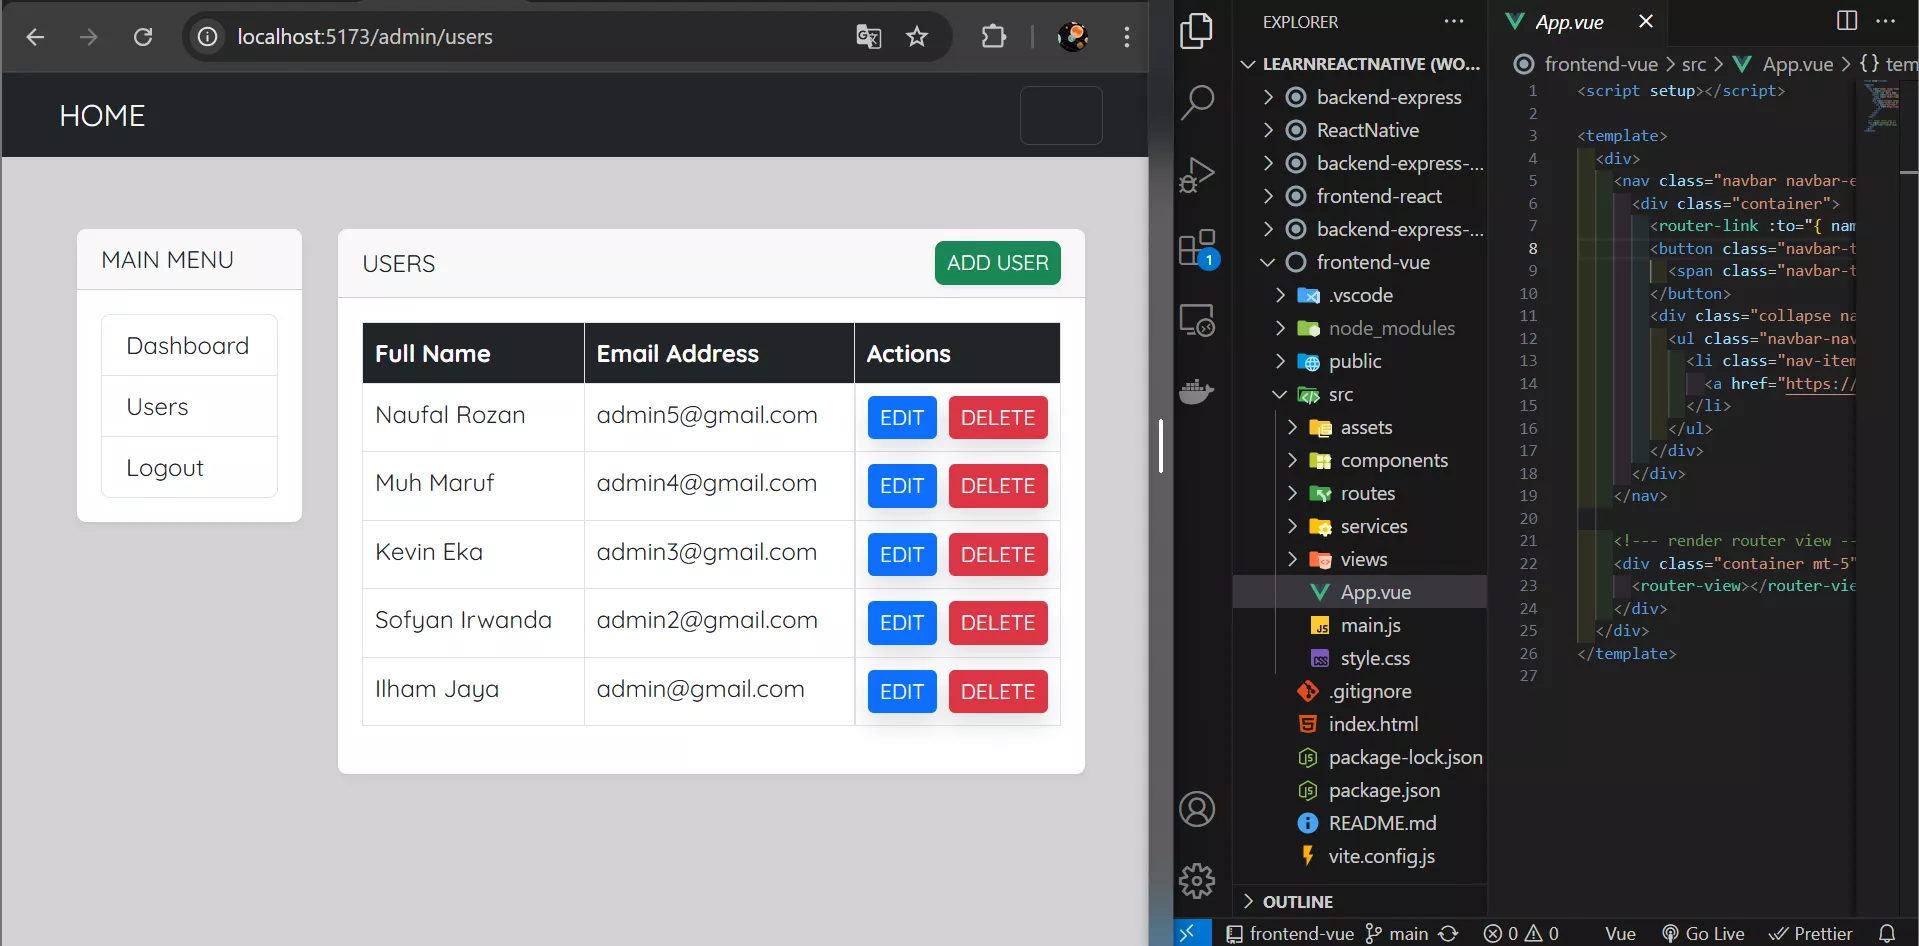Screen dimensions: 1919x946
Task: Click the synchronize changes icon
Action: pos(1448,933)
